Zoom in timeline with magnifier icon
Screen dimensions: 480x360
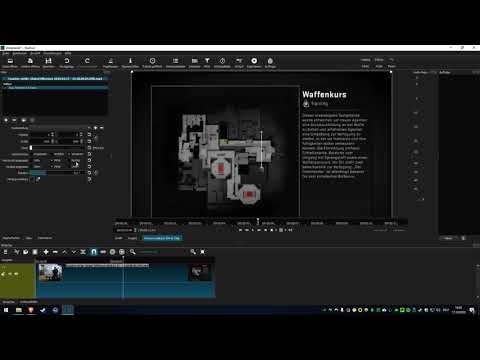point(193,252)
